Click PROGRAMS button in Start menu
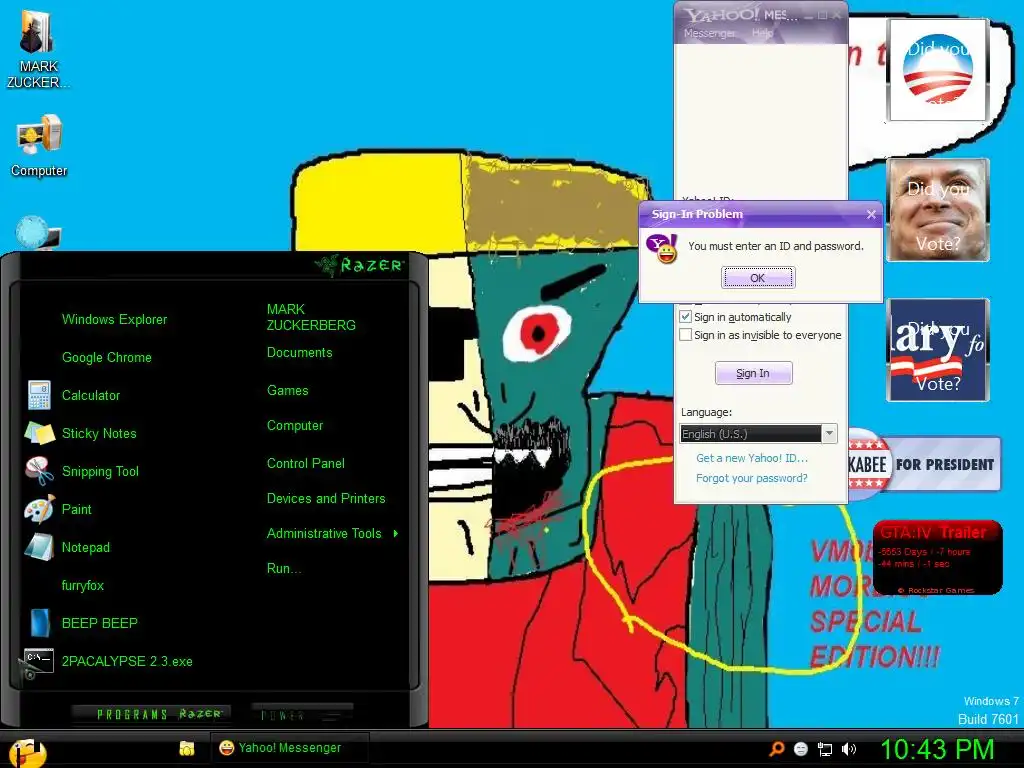The width and height of the screenshot is (1024, 768). (x=149, y=714)
